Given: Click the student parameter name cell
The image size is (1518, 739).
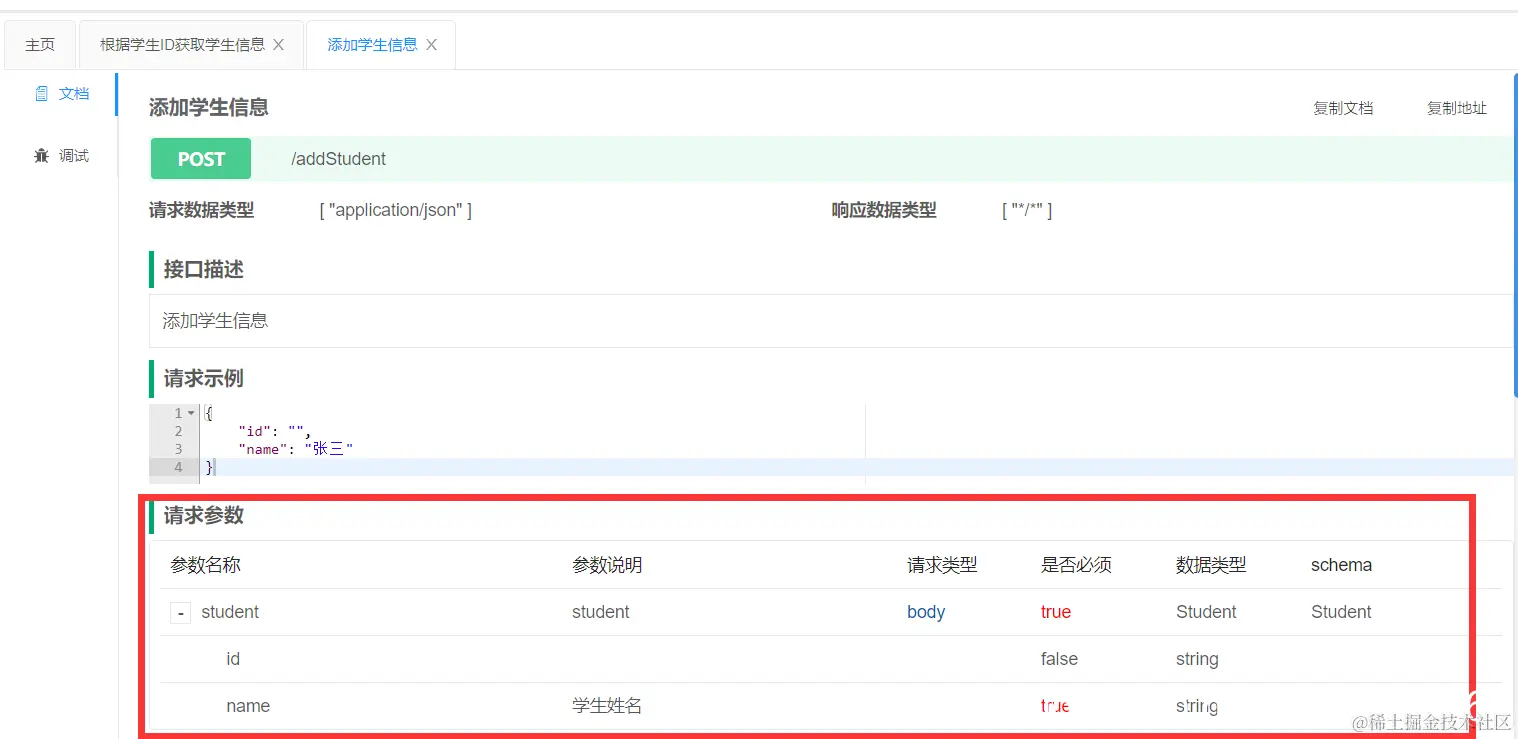Looking at the screenshot, I should 230,612.
